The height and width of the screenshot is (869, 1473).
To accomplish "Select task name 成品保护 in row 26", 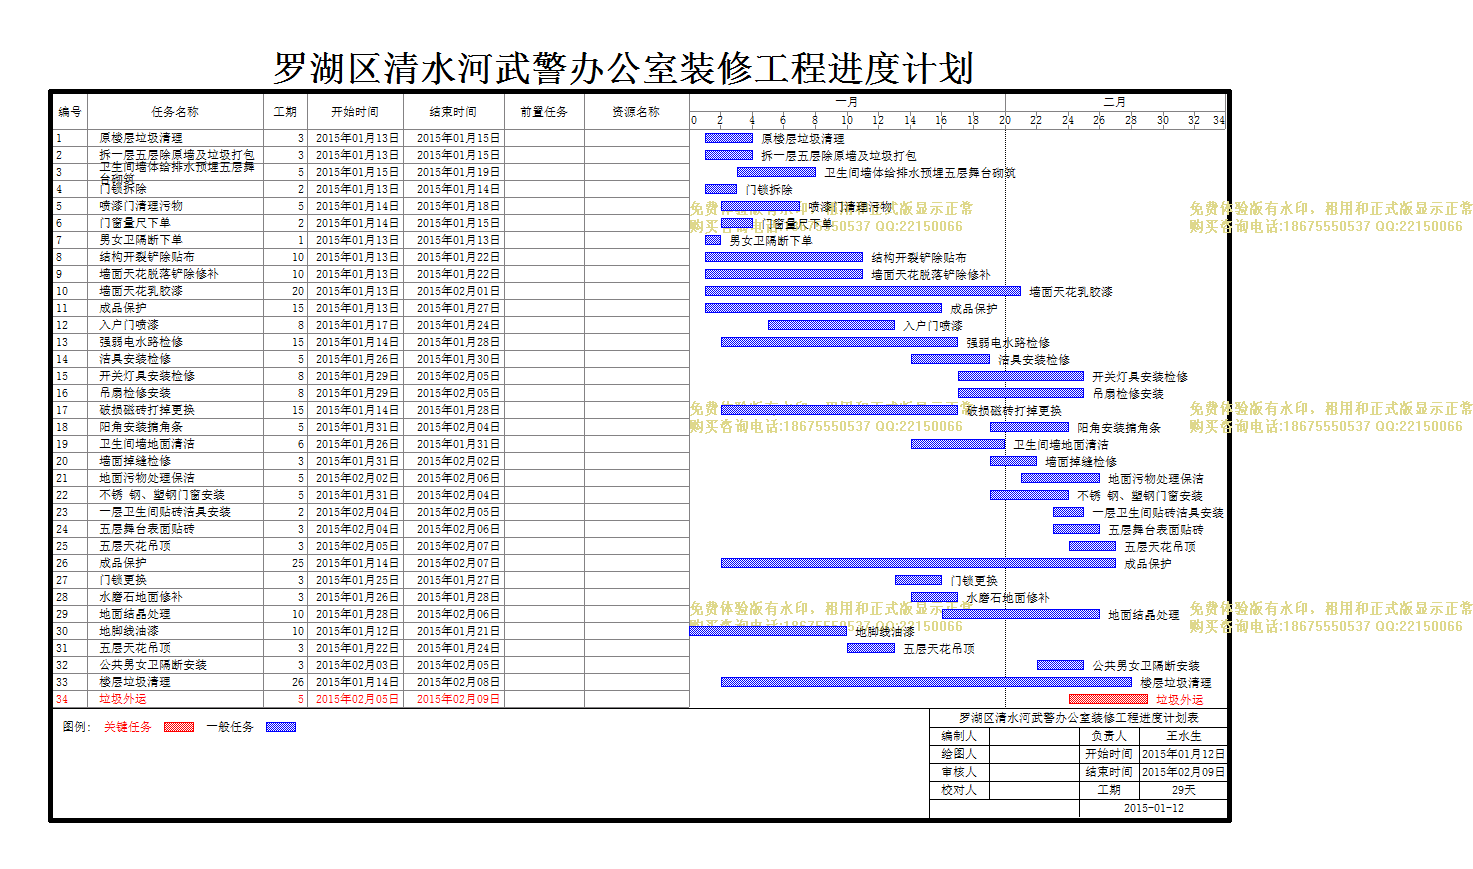I will point(122,563).
